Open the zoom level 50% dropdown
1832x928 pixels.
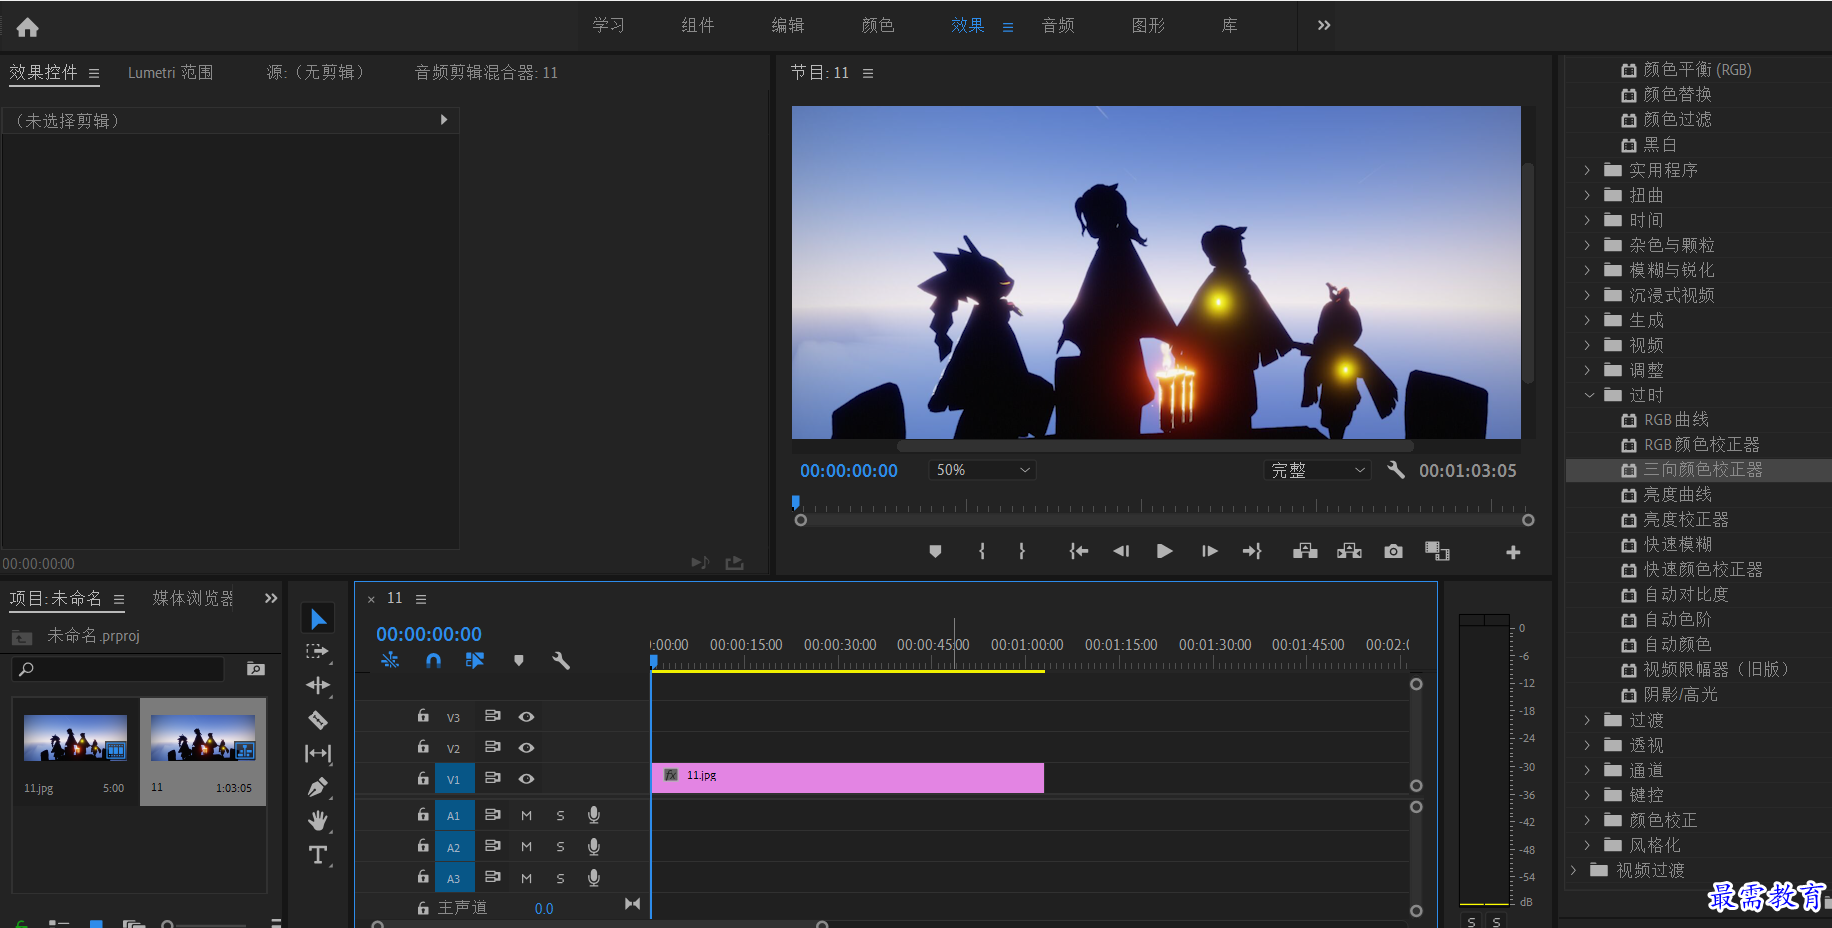click(982, 470)
